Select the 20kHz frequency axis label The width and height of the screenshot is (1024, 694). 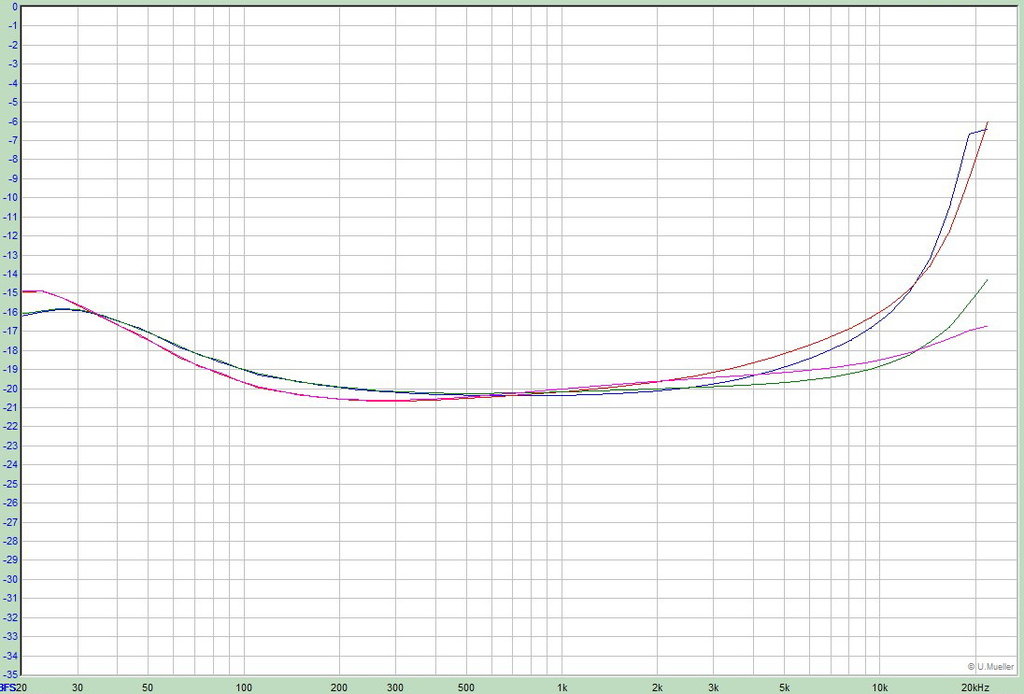(975, 687)
